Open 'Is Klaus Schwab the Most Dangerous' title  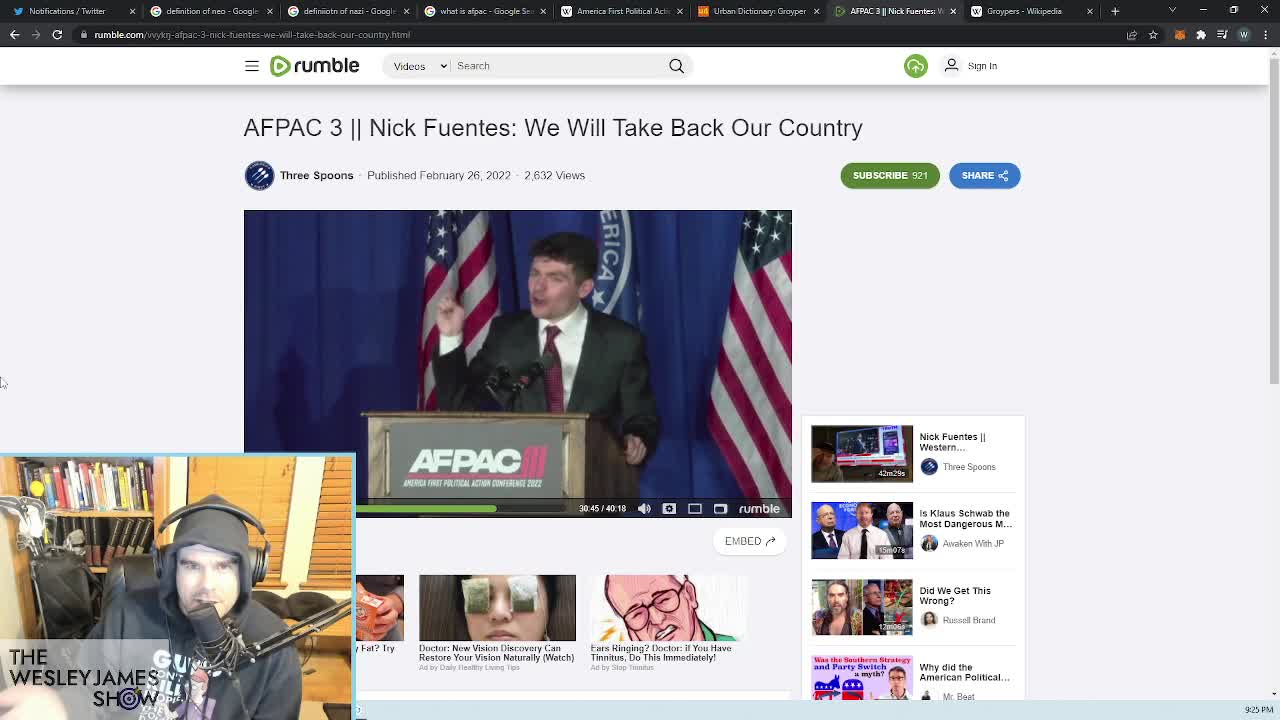965,518
